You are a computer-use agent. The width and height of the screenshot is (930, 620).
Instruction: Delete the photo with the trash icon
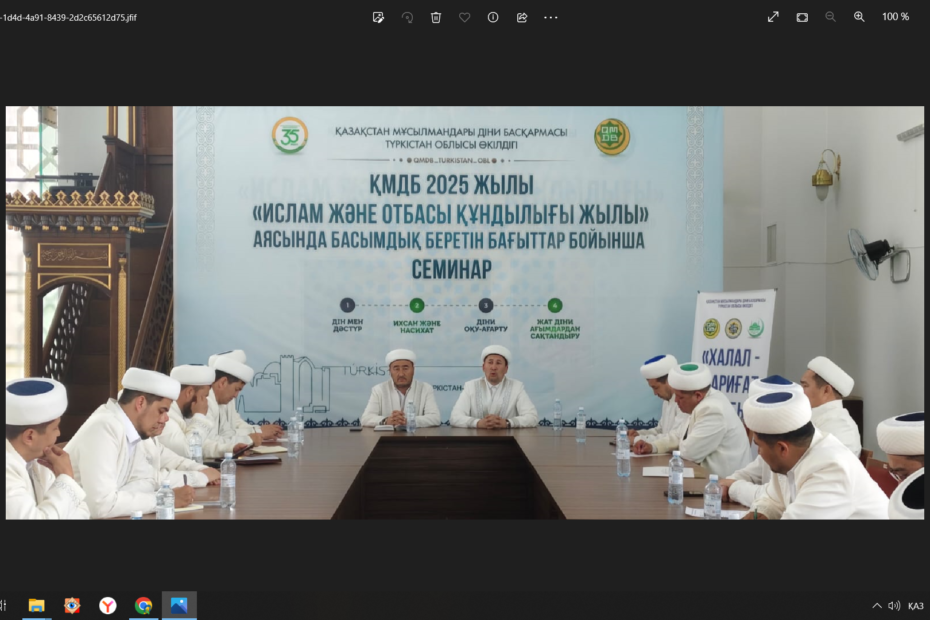tap(436, 17)
